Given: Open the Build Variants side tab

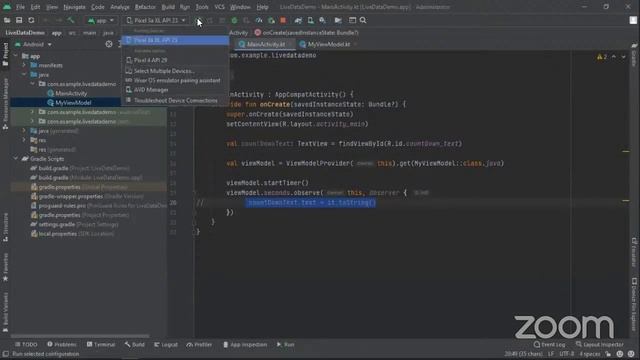Looking at the screenshot, I should tap(5, 312).
